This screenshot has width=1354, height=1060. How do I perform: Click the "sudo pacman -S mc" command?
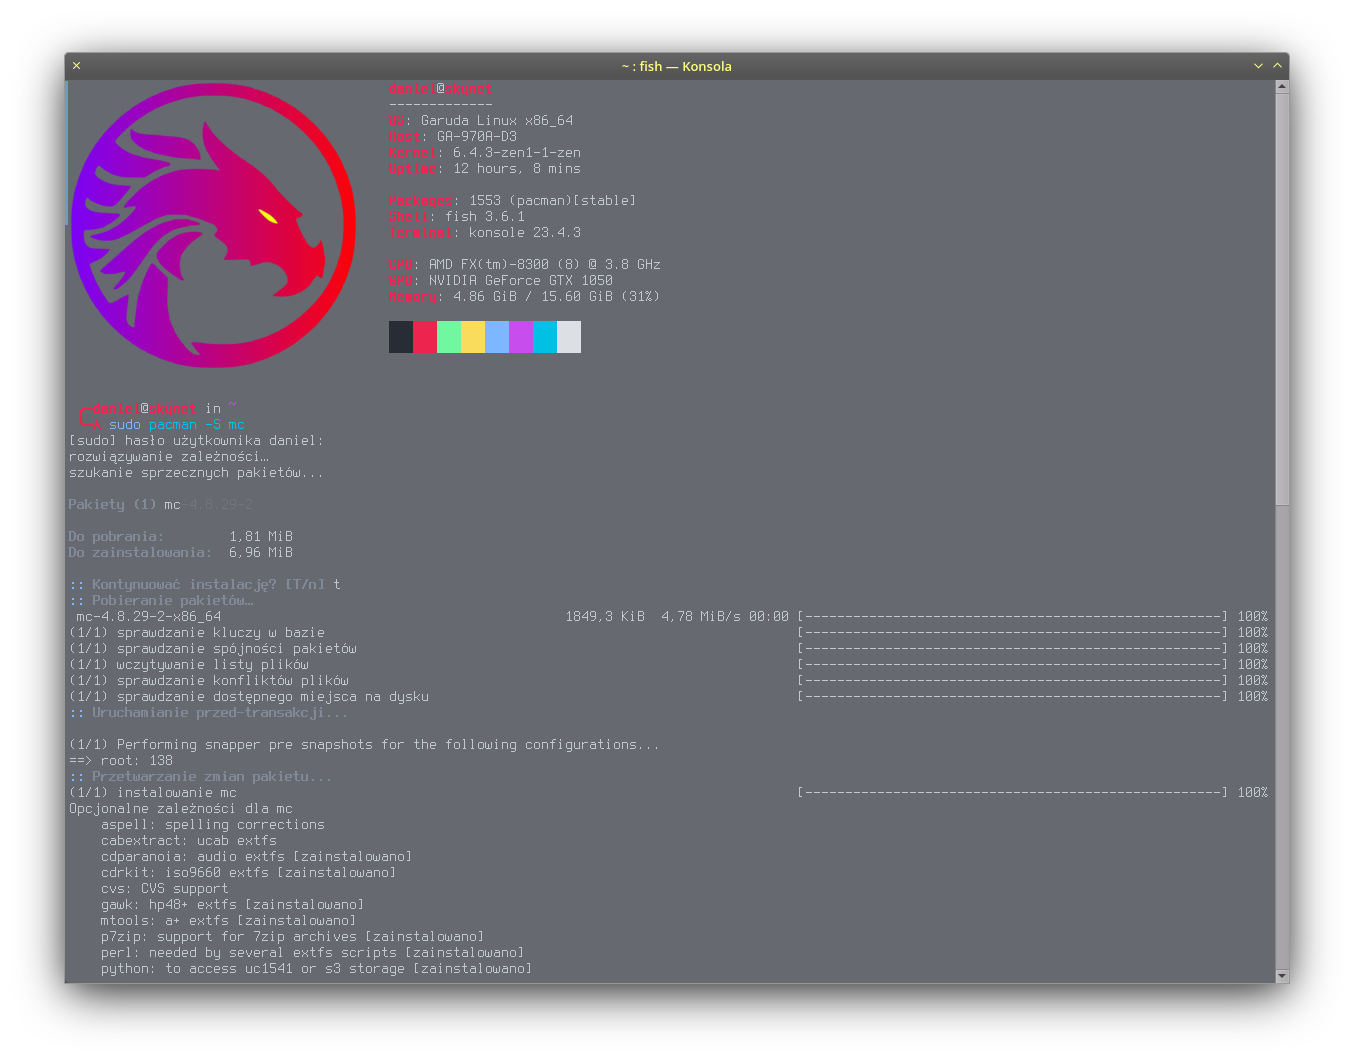coord(177,425)
